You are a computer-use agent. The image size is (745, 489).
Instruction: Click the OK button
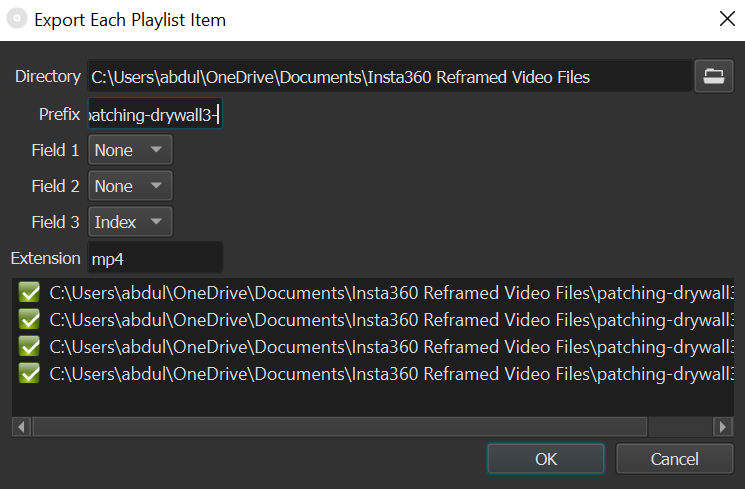click(546, 459)
